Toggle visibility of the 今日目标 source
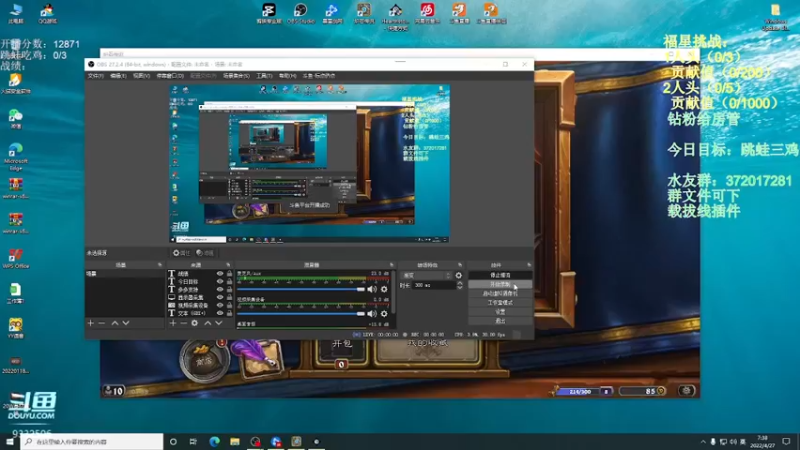The height and width of the screenshot is (450, 800). pyautogui.click(x=220, y=282)
